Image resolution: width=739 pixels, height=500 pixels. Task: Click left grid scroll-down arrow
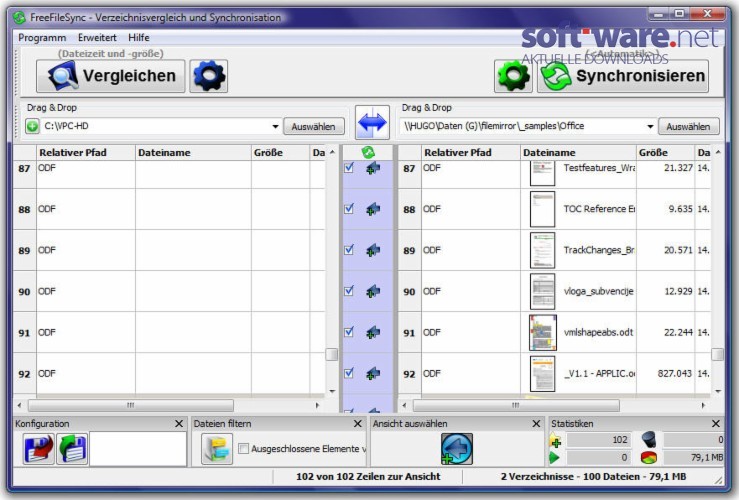[x=332, y=391]
